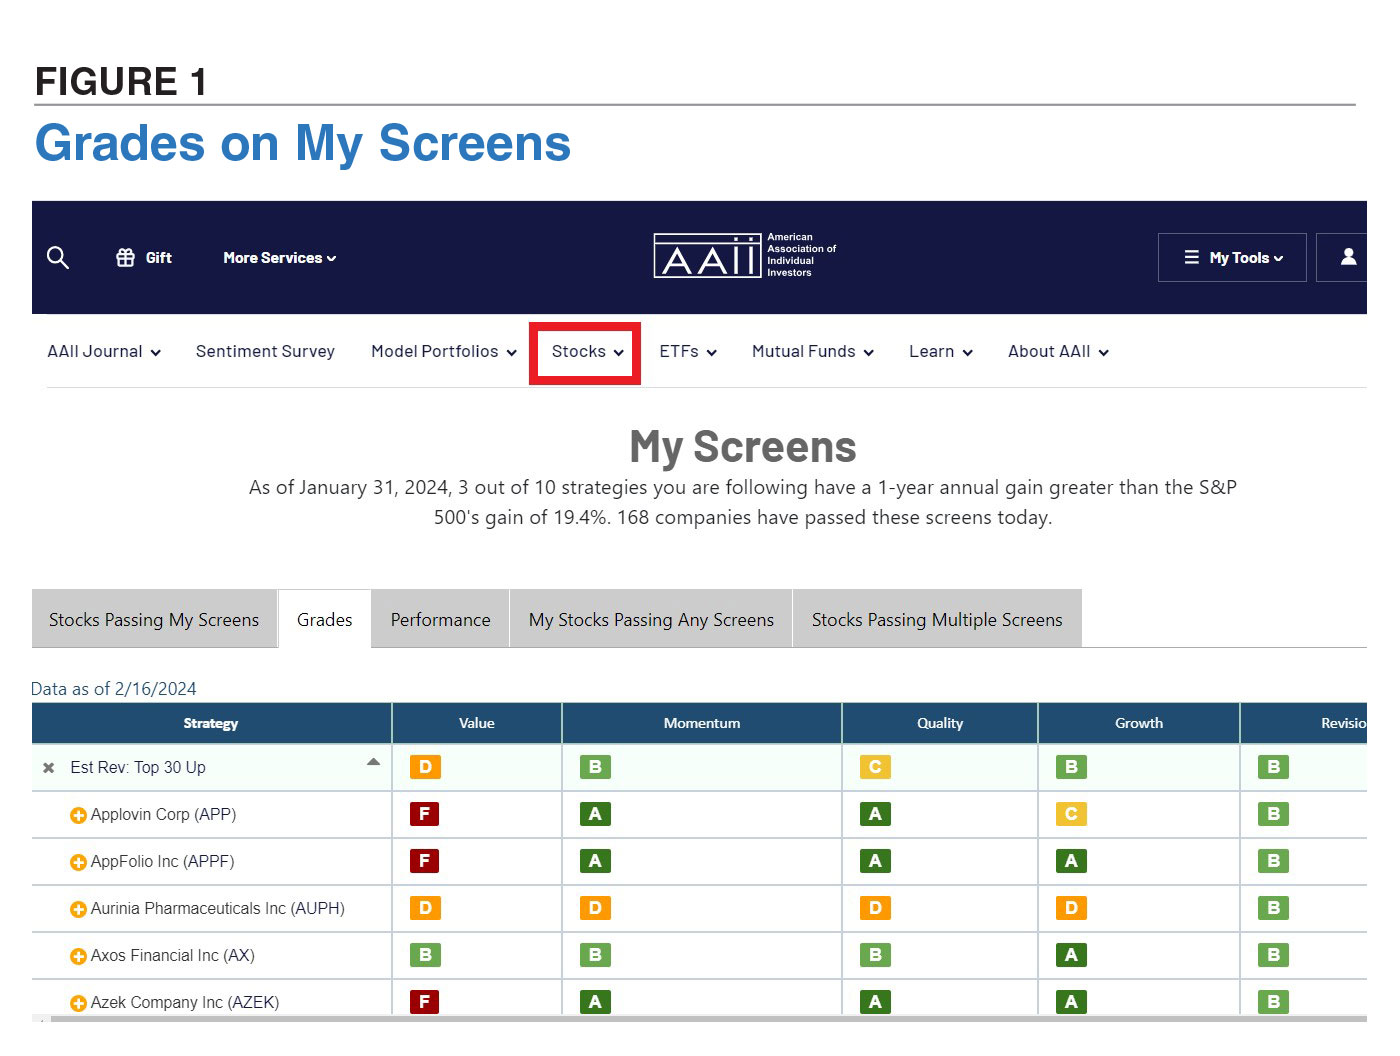Open Applovin Corp (APP) stock link
The height and width of the screenshot is (1056, 1400).
click(163, 815)
